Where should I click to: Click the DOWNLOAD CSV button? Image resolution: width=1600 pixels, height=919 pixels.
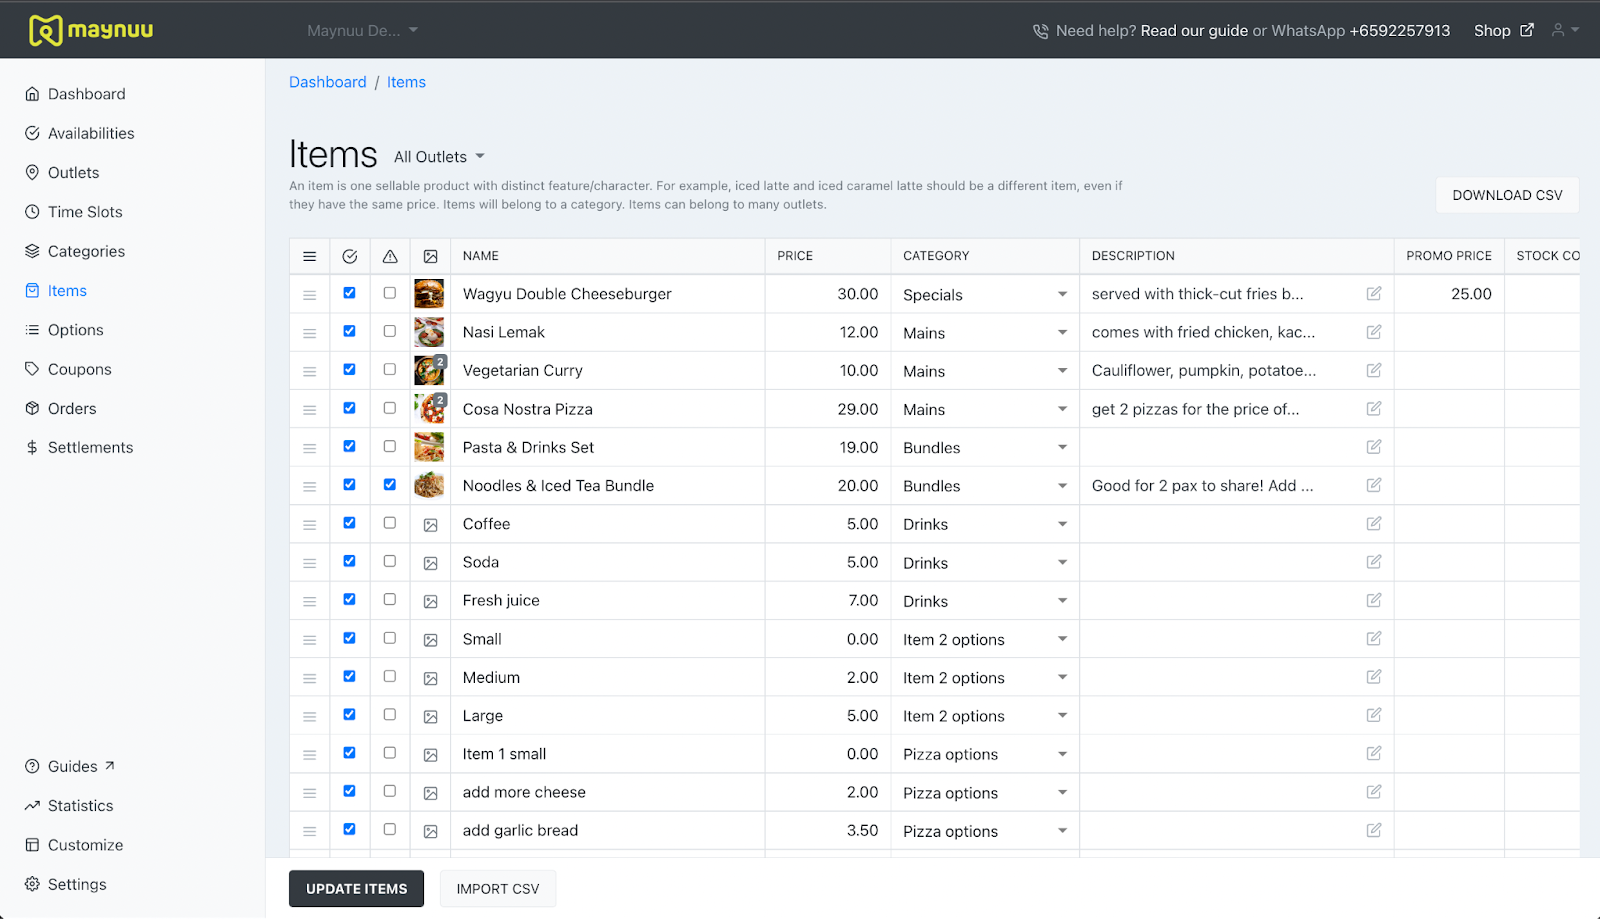(1507, 195)
